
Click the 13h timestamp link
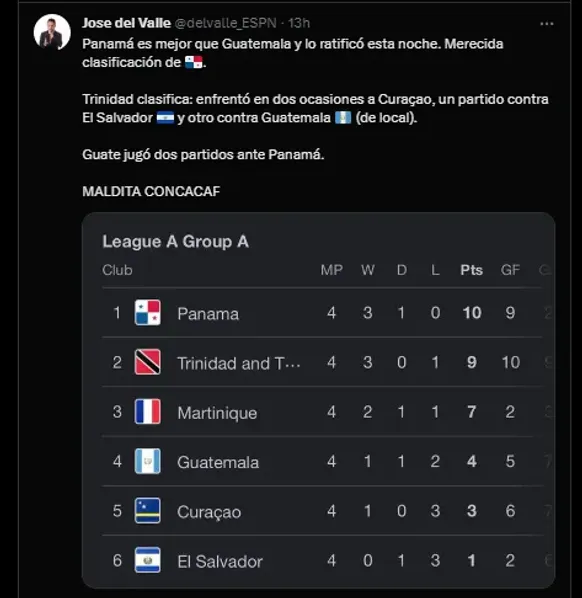pos(299,23)
